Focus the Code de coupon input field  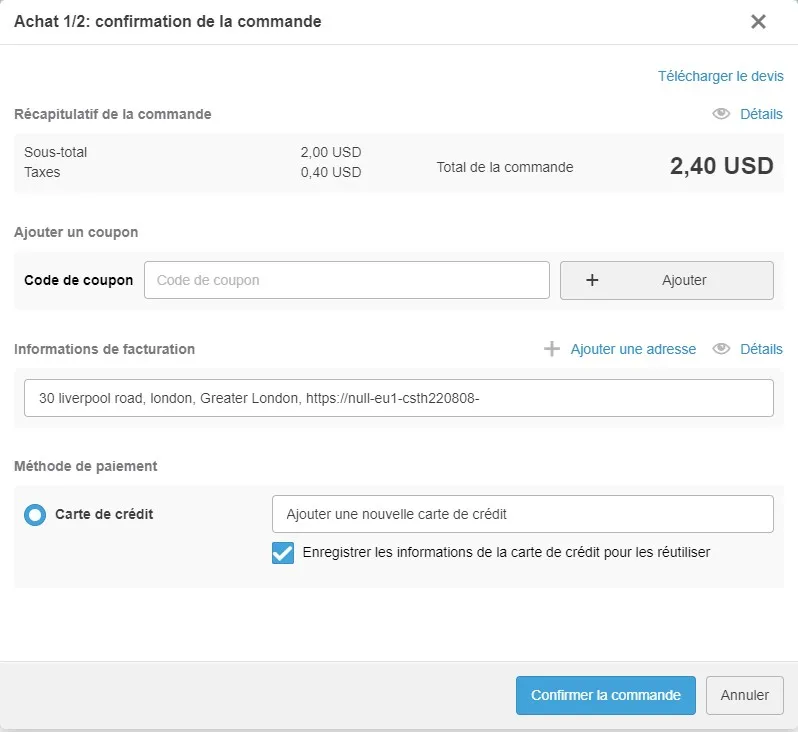coord(346,280)
